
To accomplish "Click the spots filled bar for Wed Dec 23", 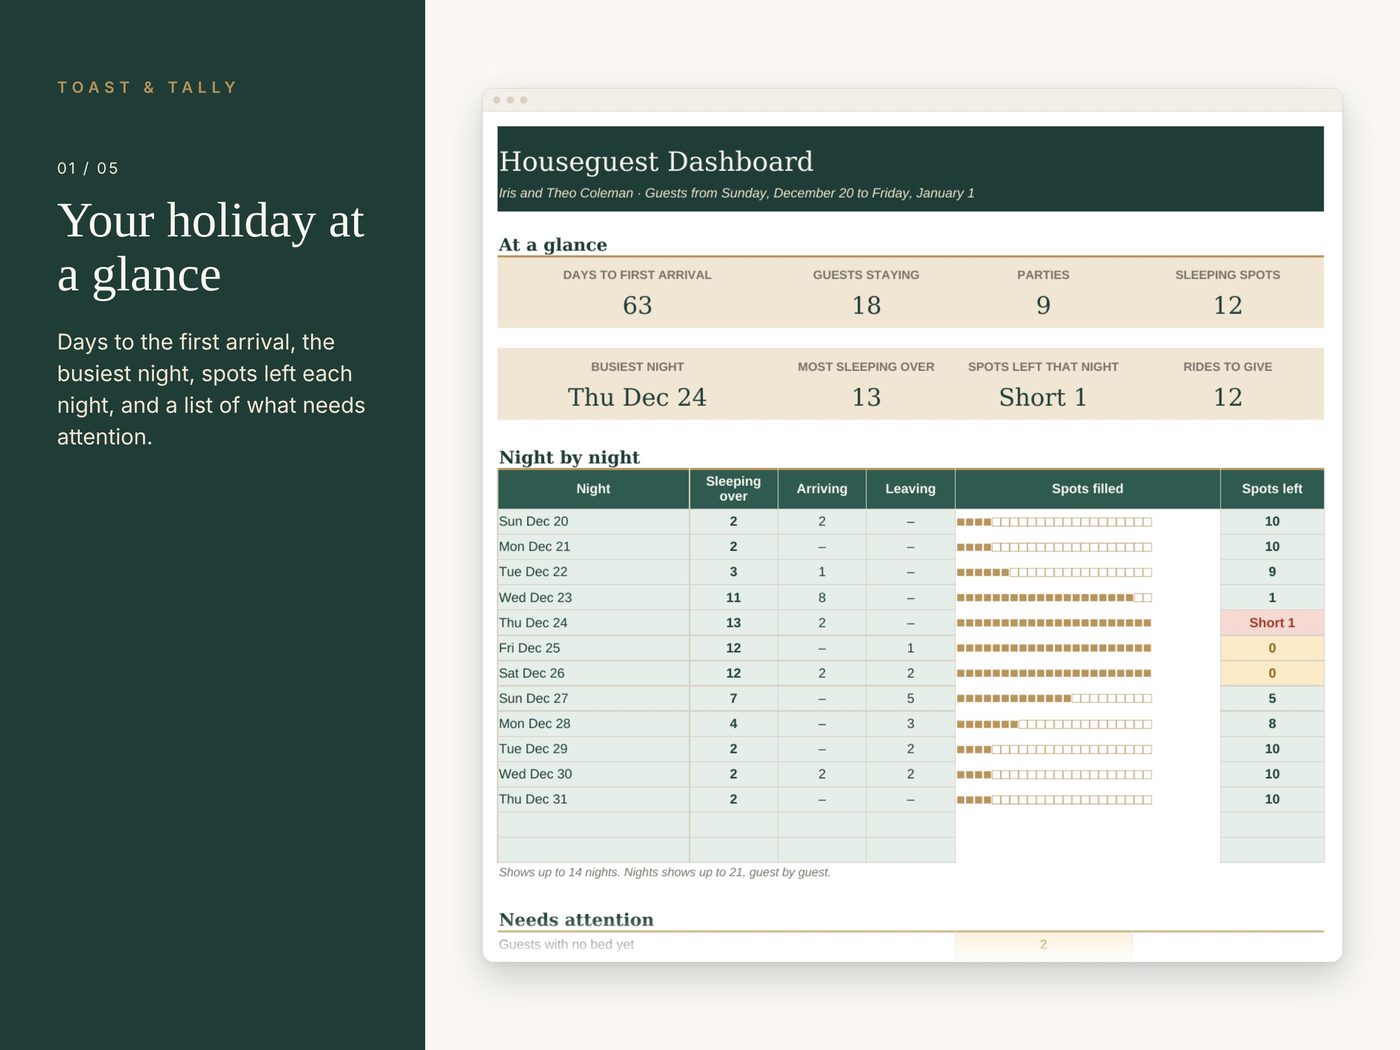I will click(1054, 598).
